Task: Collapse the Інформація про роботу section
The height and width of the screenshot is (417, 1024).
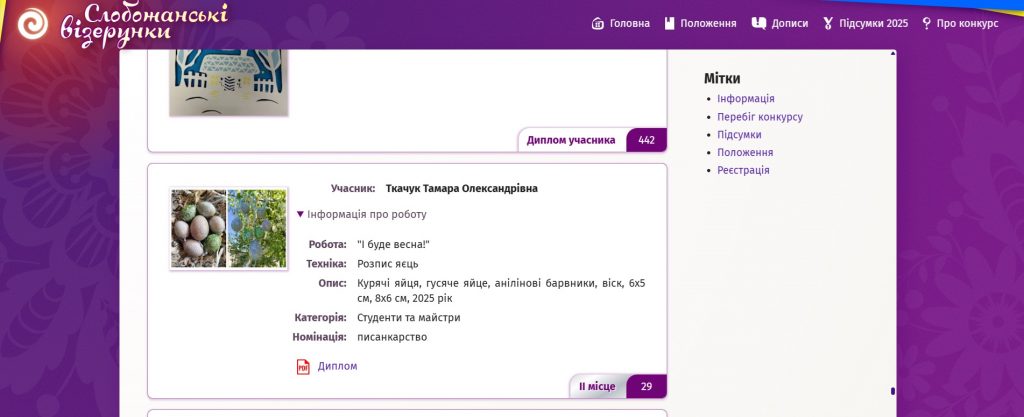Action: pos(362,214)
